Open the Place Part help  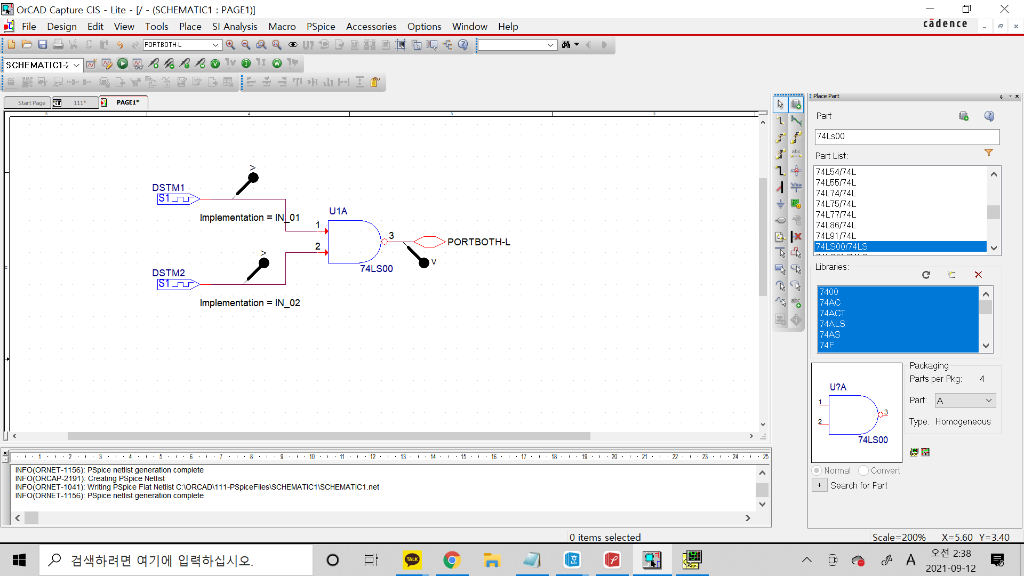[x=988, y=116]
